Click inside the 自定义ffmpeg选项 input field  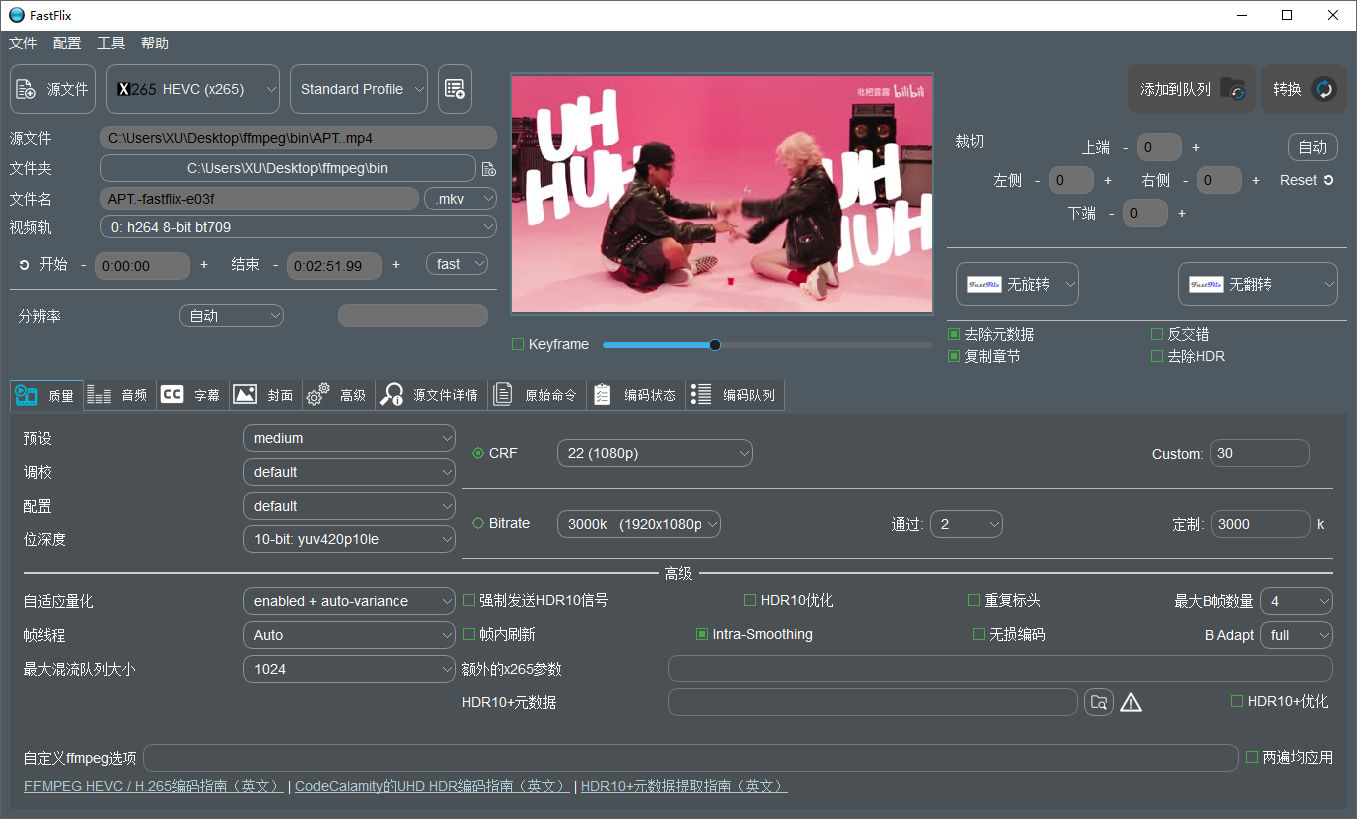(690, 757)
